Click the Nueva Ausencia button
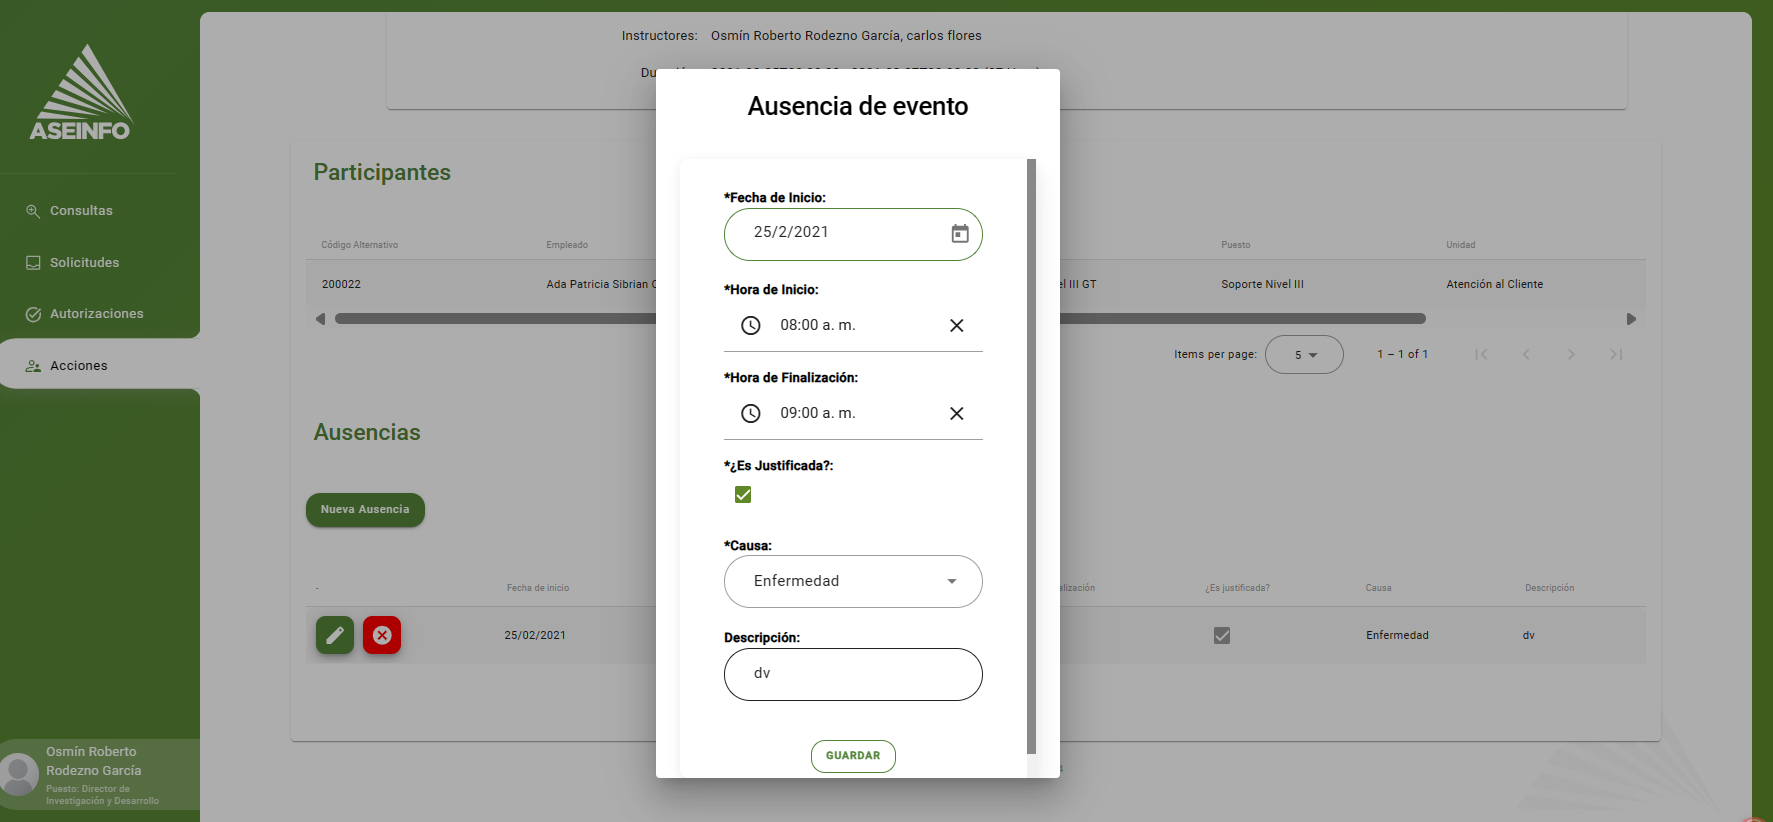 (x=365, y=510)
